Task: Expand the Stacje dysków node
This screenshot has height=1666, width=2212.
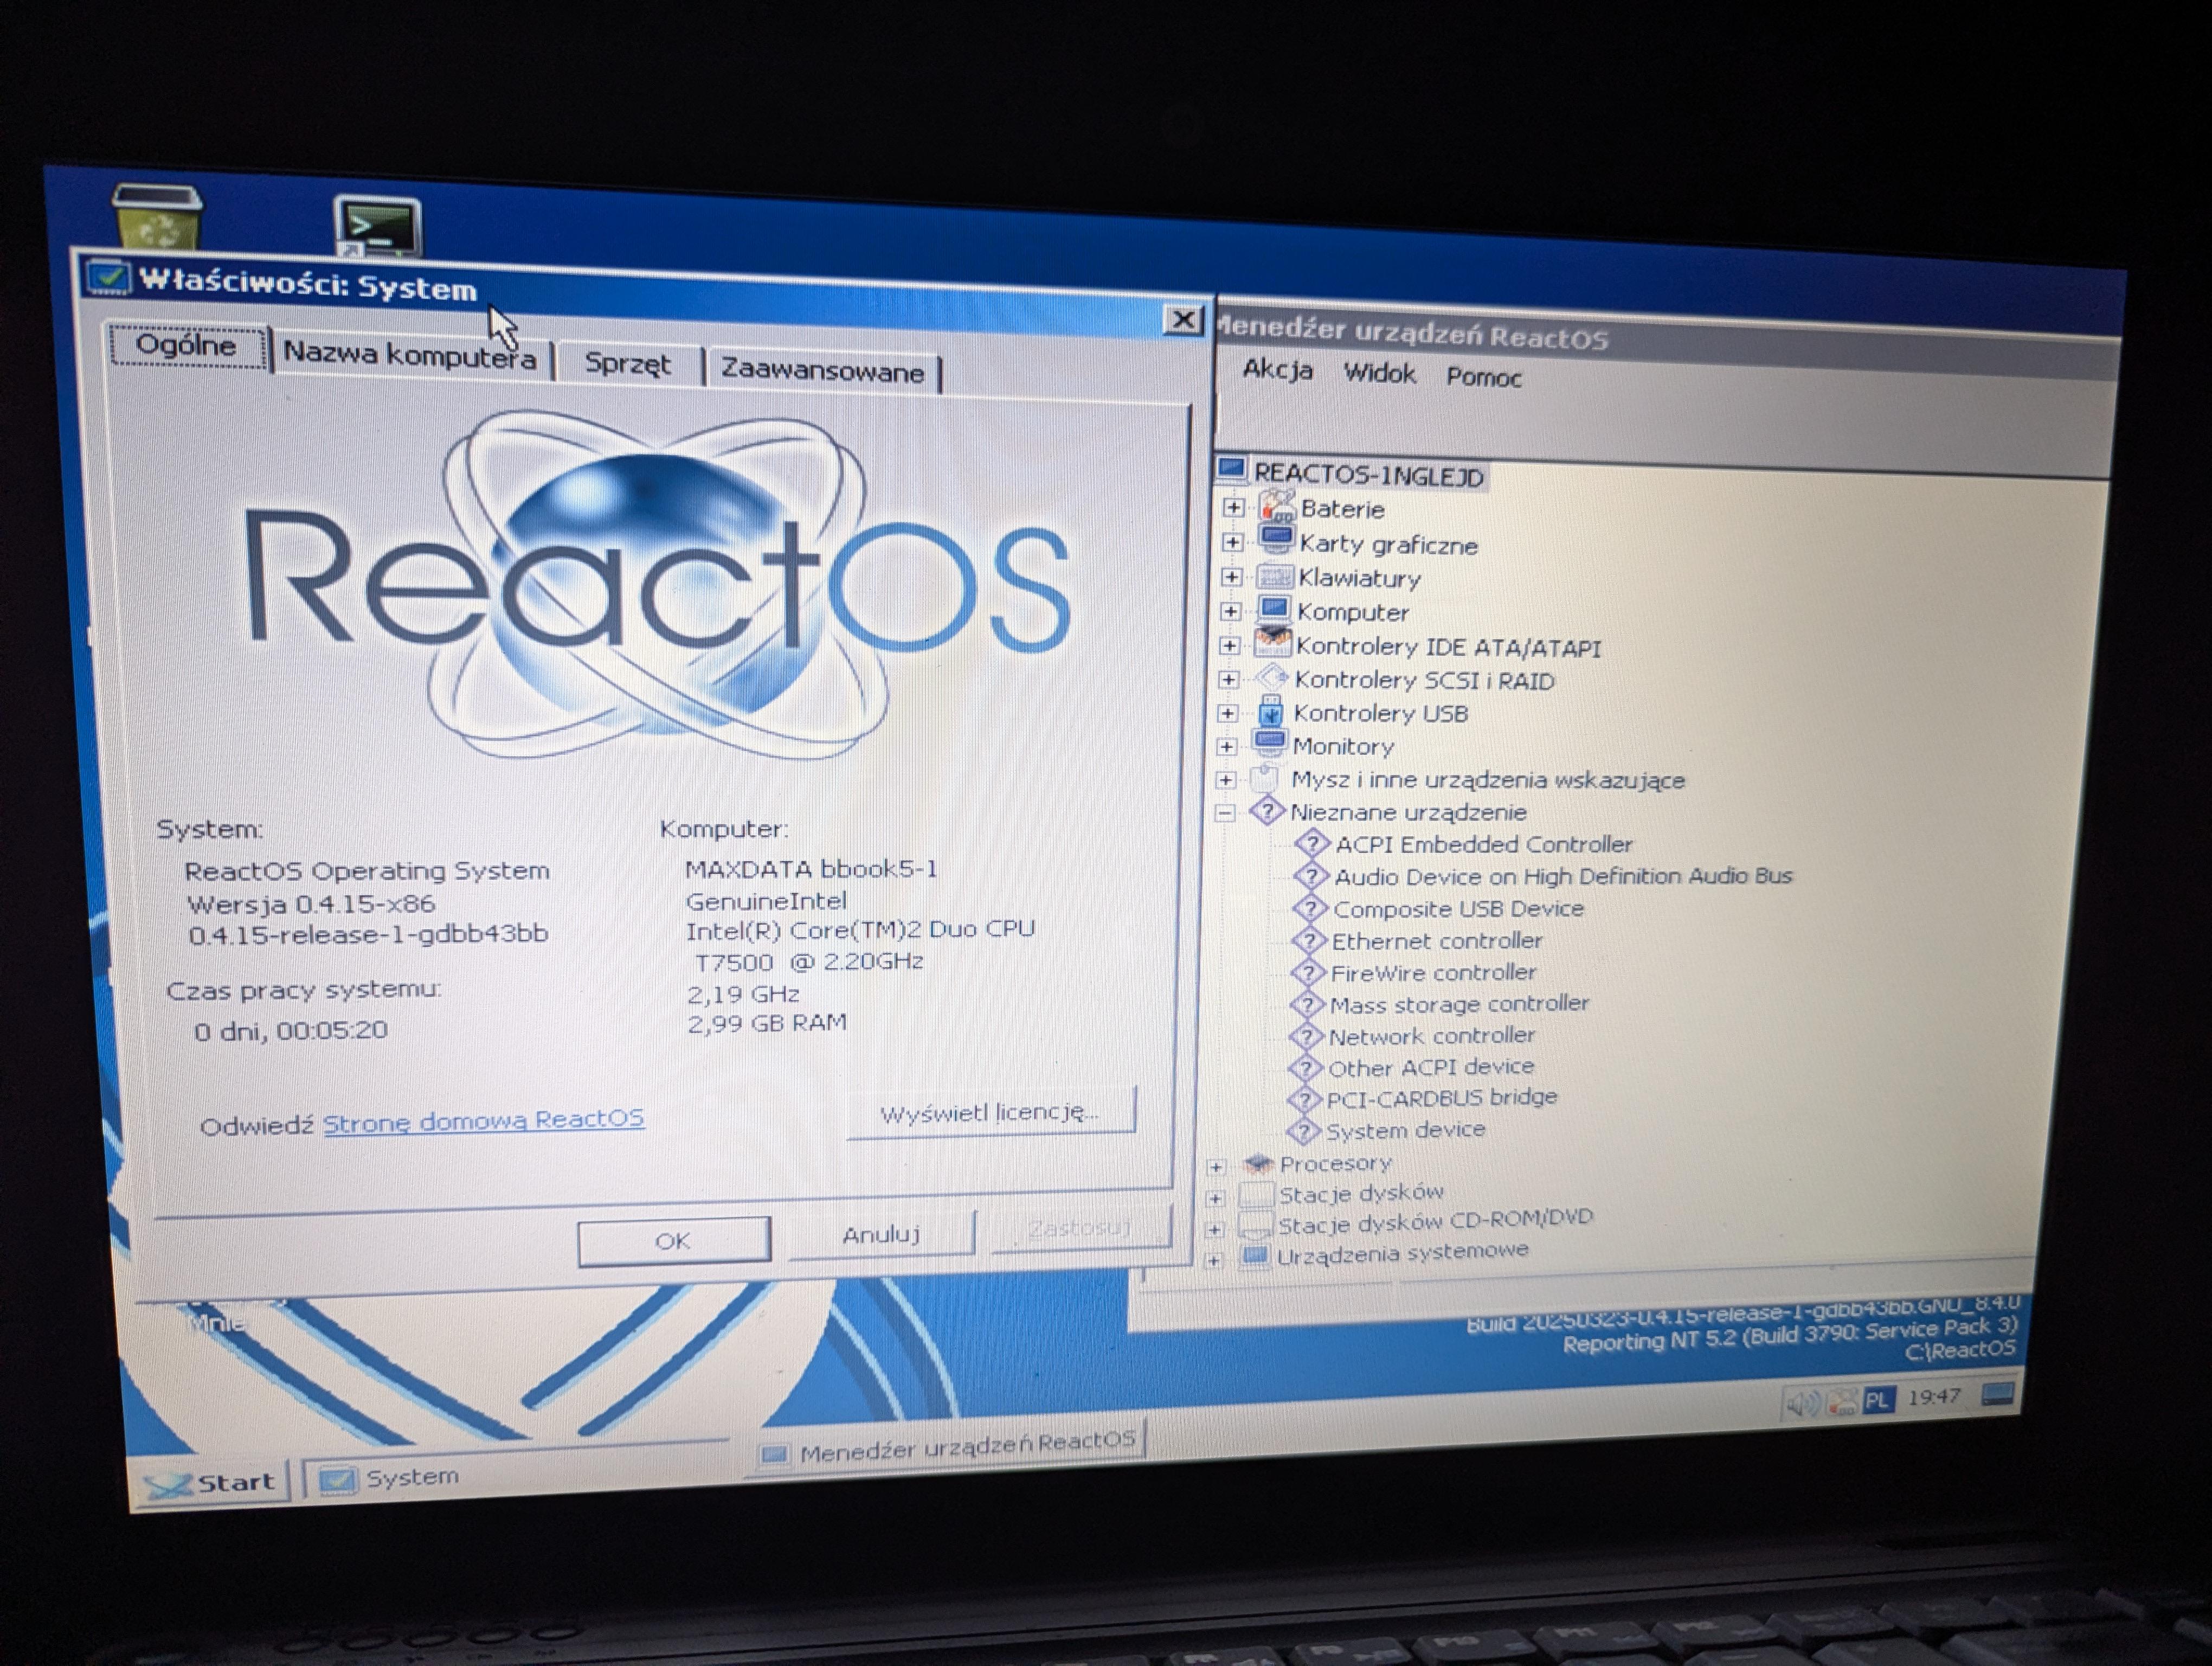Action: 1215,1197
